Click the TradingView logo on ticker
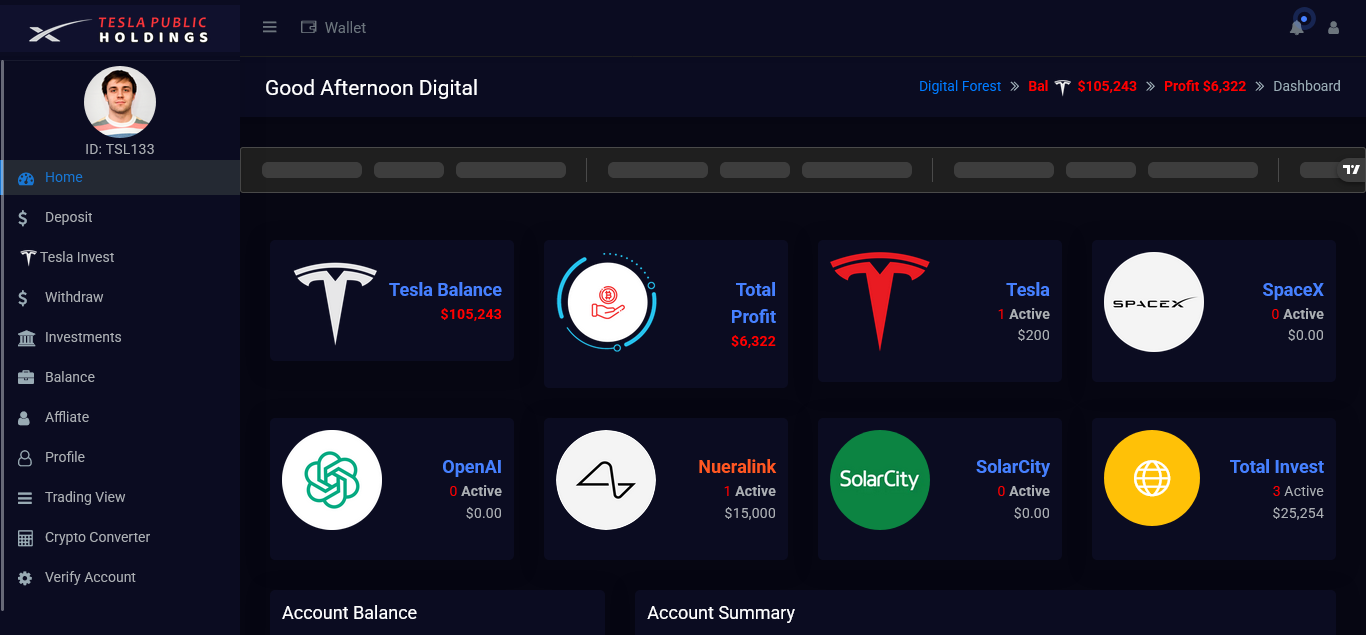Screen dimensions: 1366x635 pos(1351,170)
